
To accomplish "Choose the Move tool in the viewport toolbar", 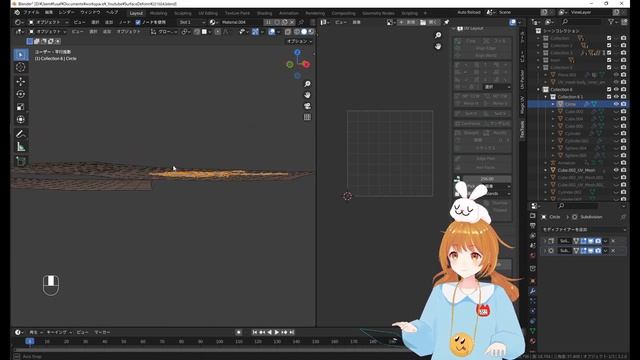I will (21, 81).
